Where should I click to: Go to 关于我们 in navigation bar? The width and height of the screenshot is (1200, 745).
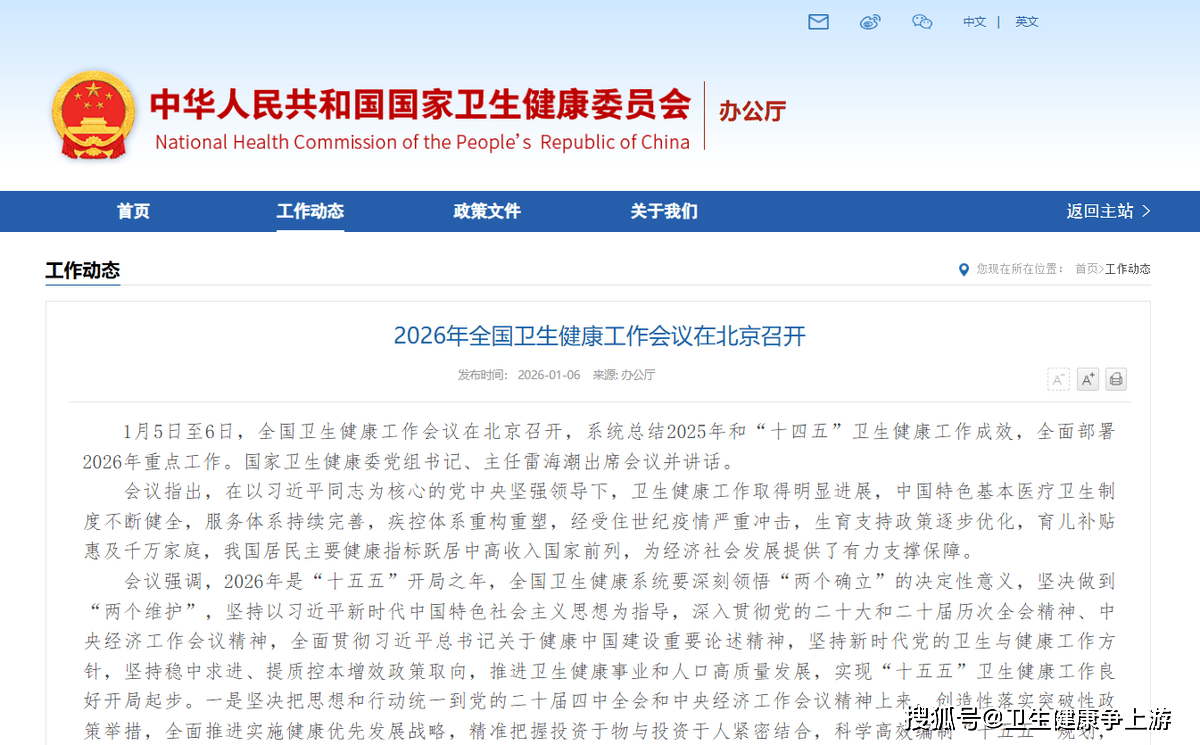tap(664, 211)
